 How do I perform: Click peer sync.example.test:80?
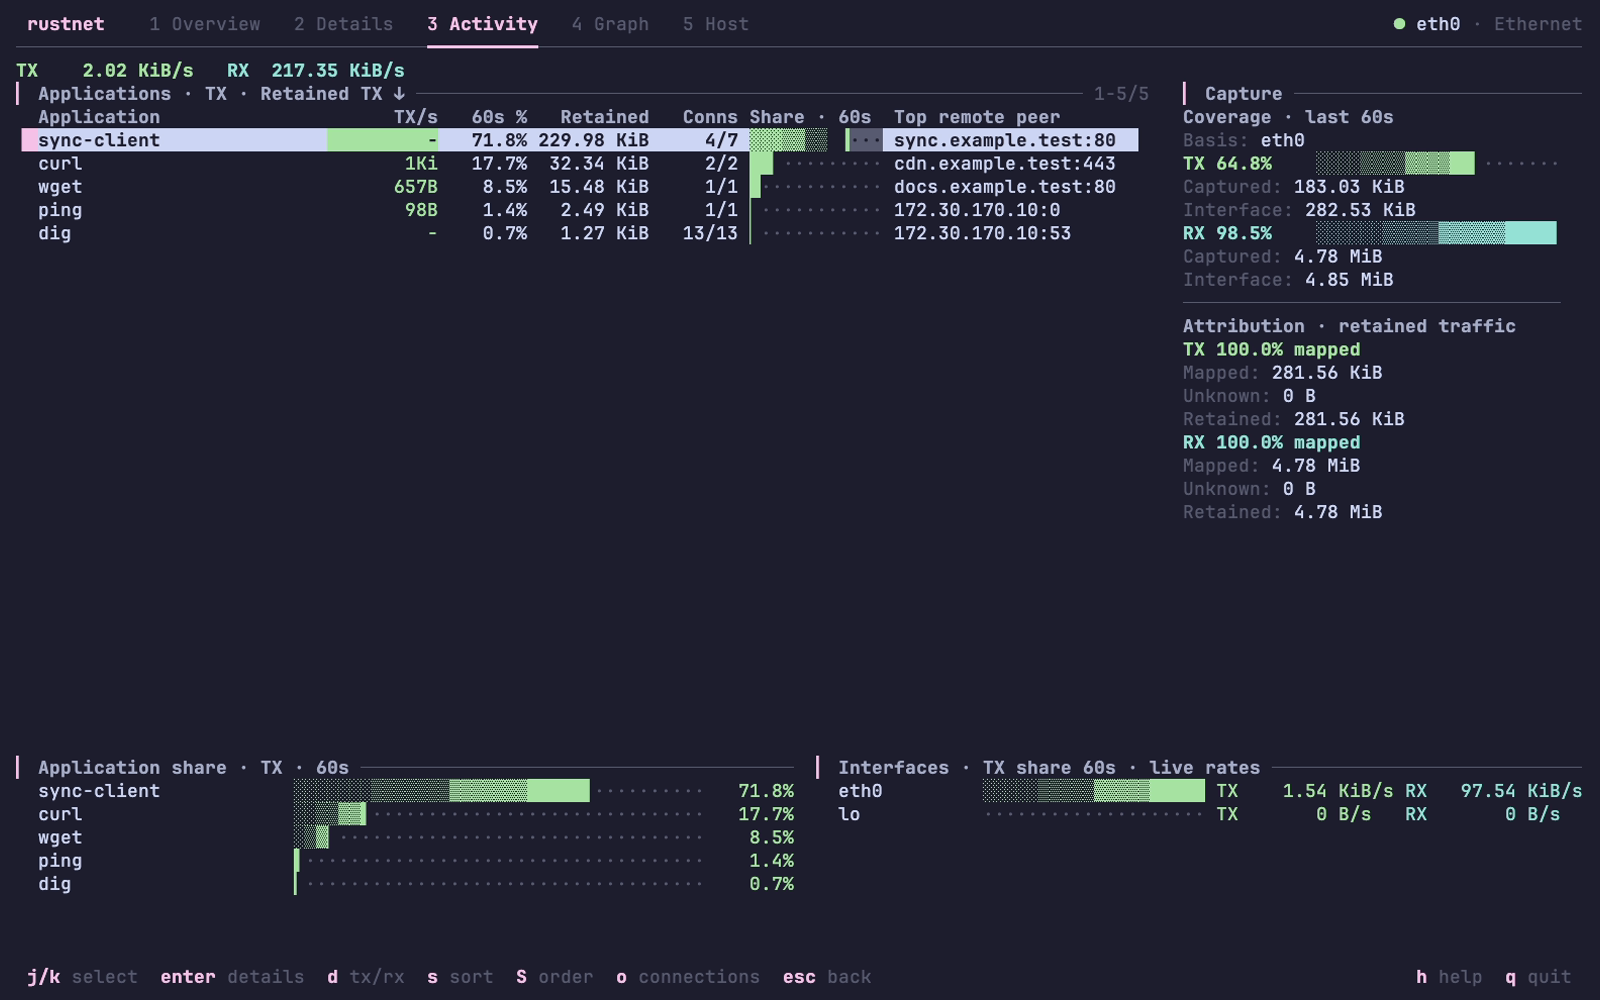[x=1005, y=140]
